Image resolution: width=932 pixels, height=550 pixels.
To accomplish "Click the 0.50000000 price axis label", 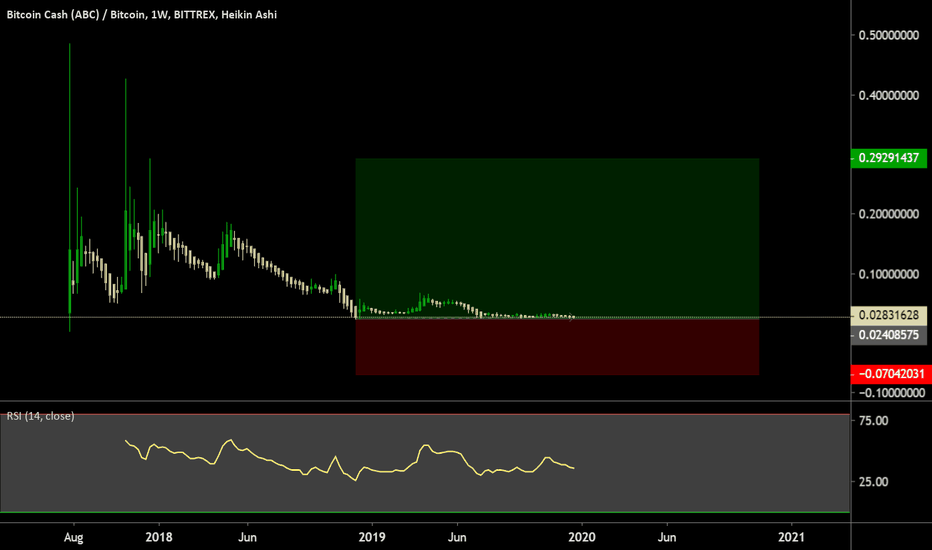I will point(889,35).
